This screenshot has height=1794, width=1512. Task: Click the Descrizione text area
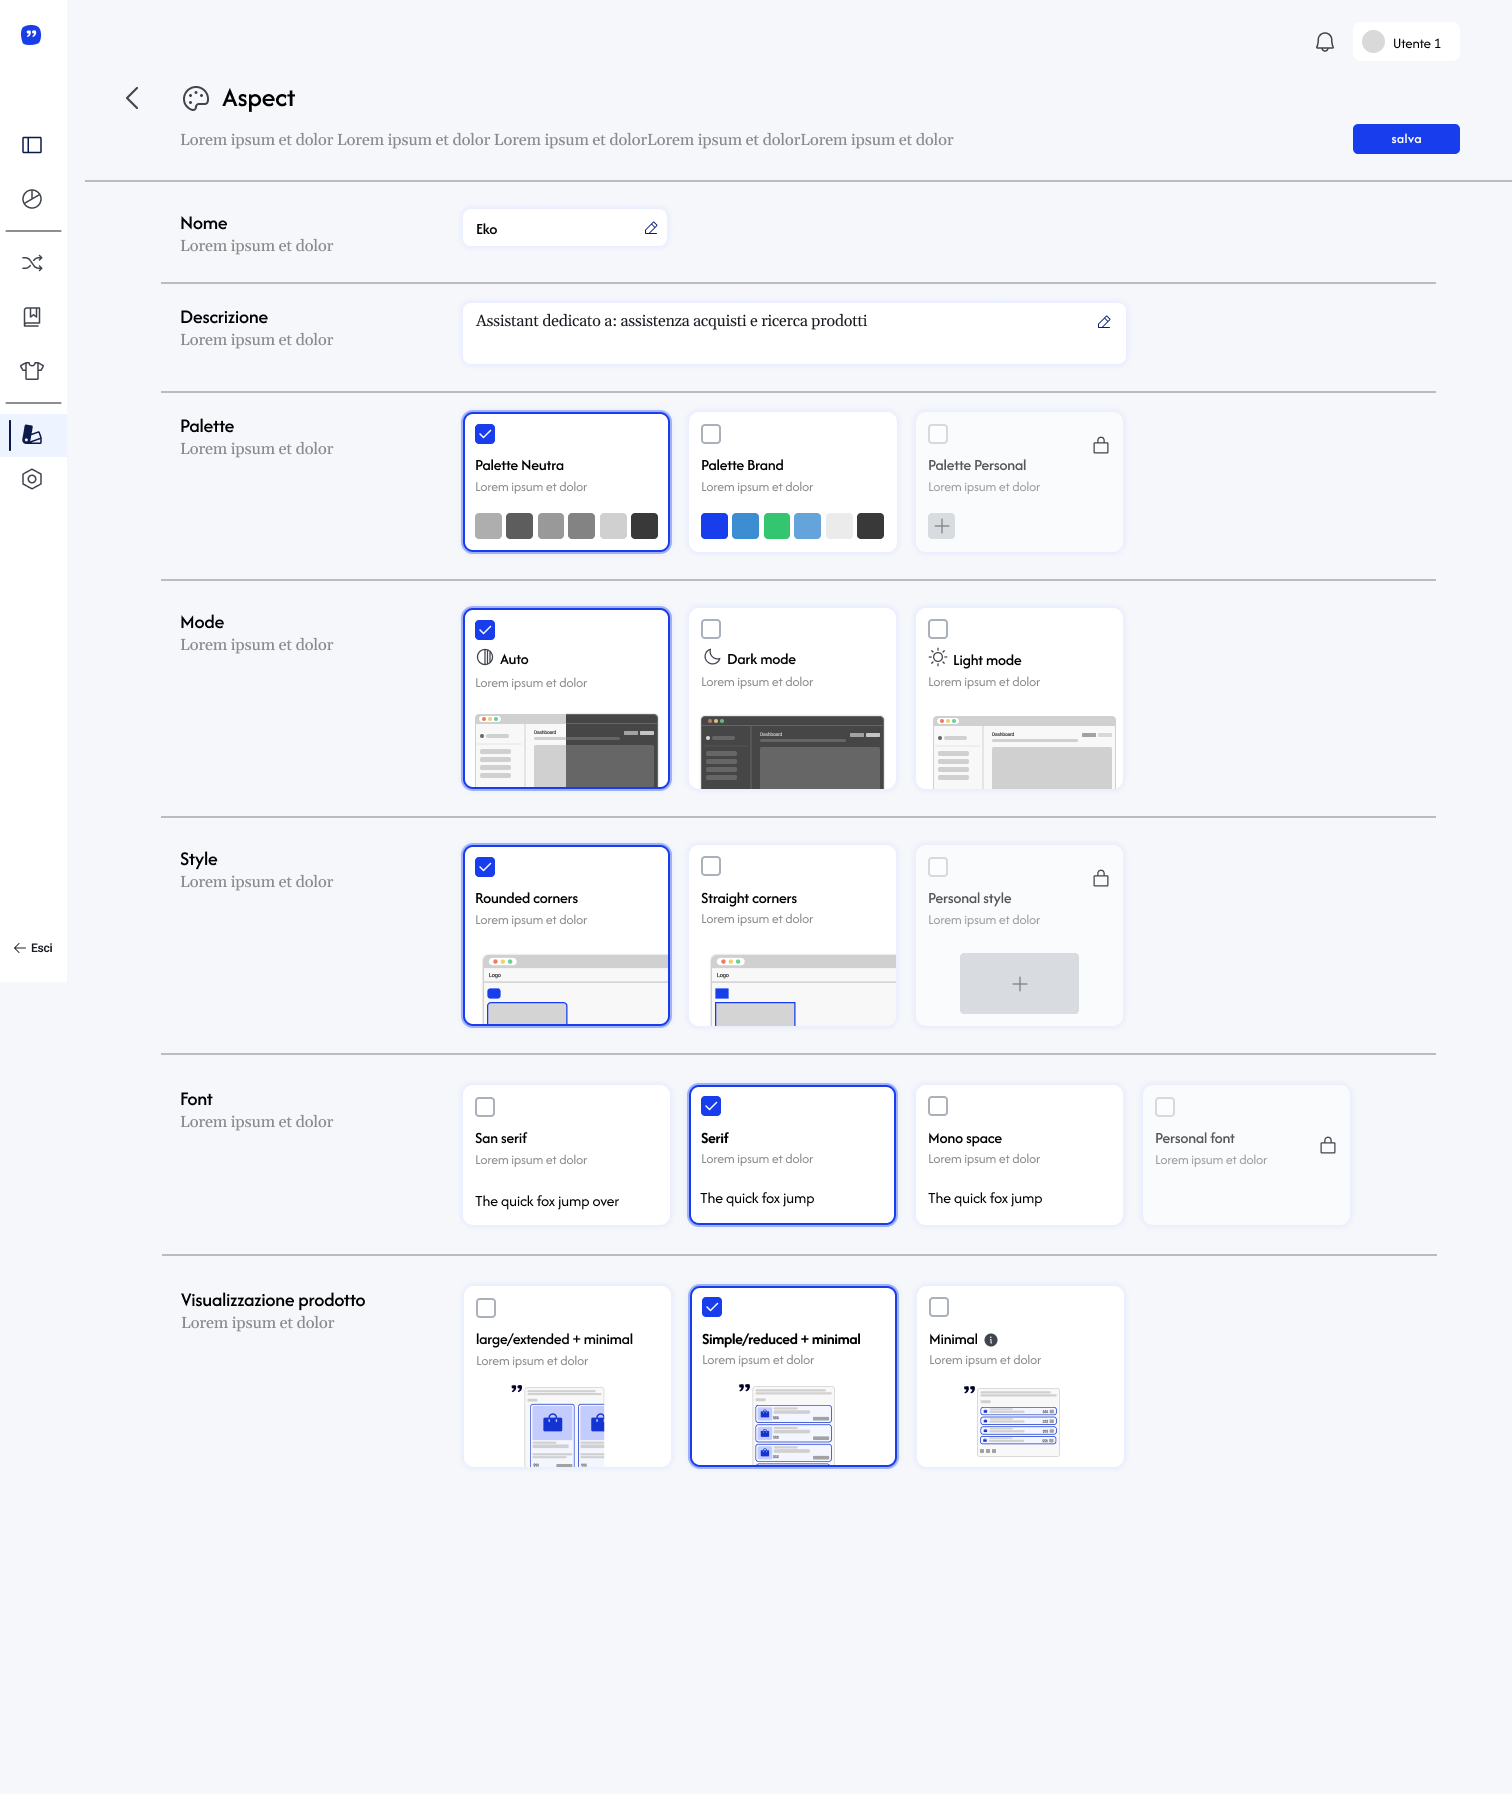coord(794,334)
